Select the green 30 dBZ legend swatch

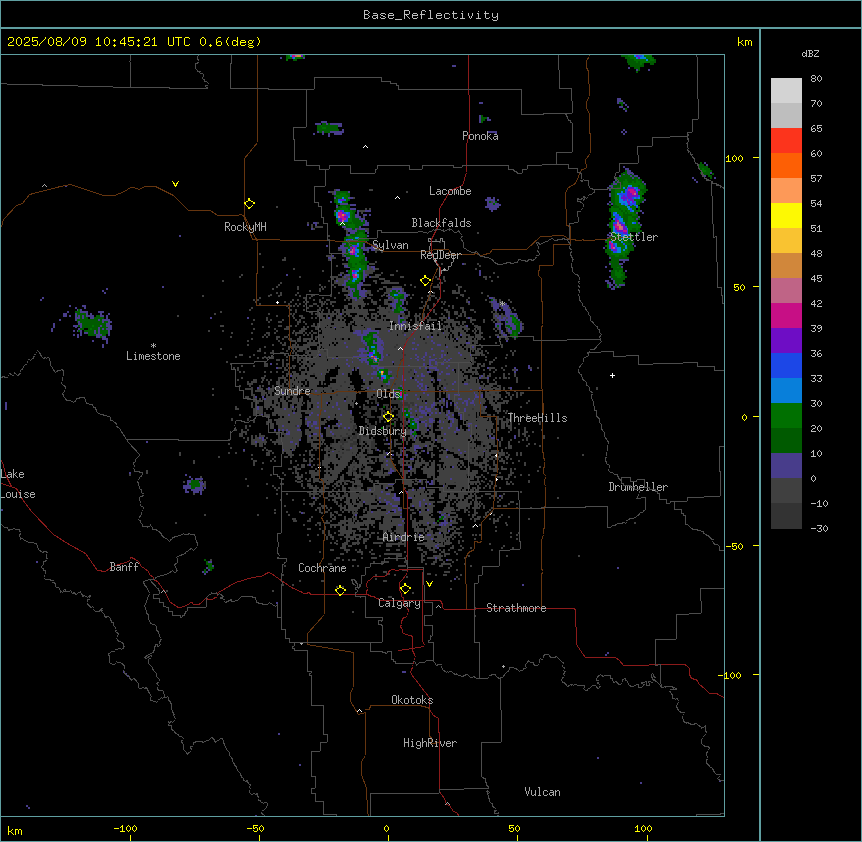tap(786, 416)
